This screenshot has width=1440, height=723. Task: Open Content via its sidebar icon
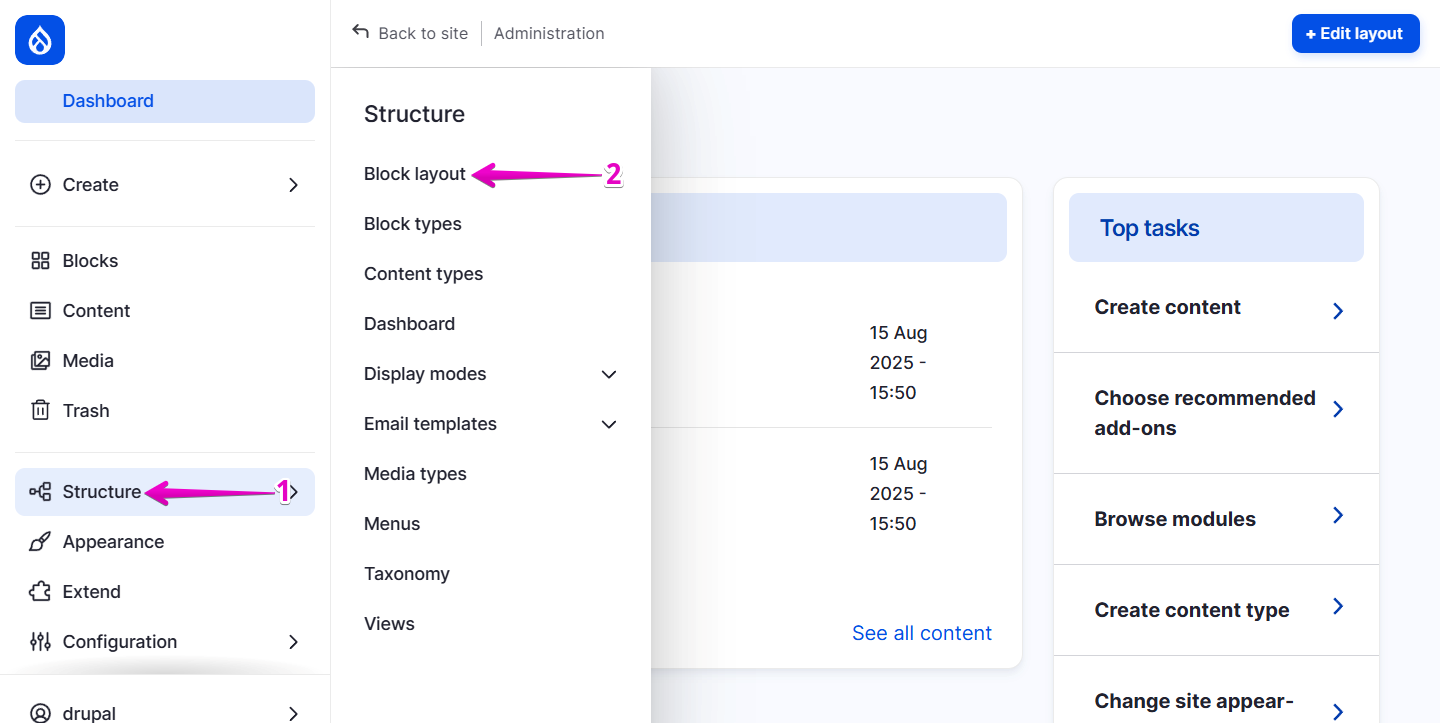pyautogui.click(x=40, y=310)
